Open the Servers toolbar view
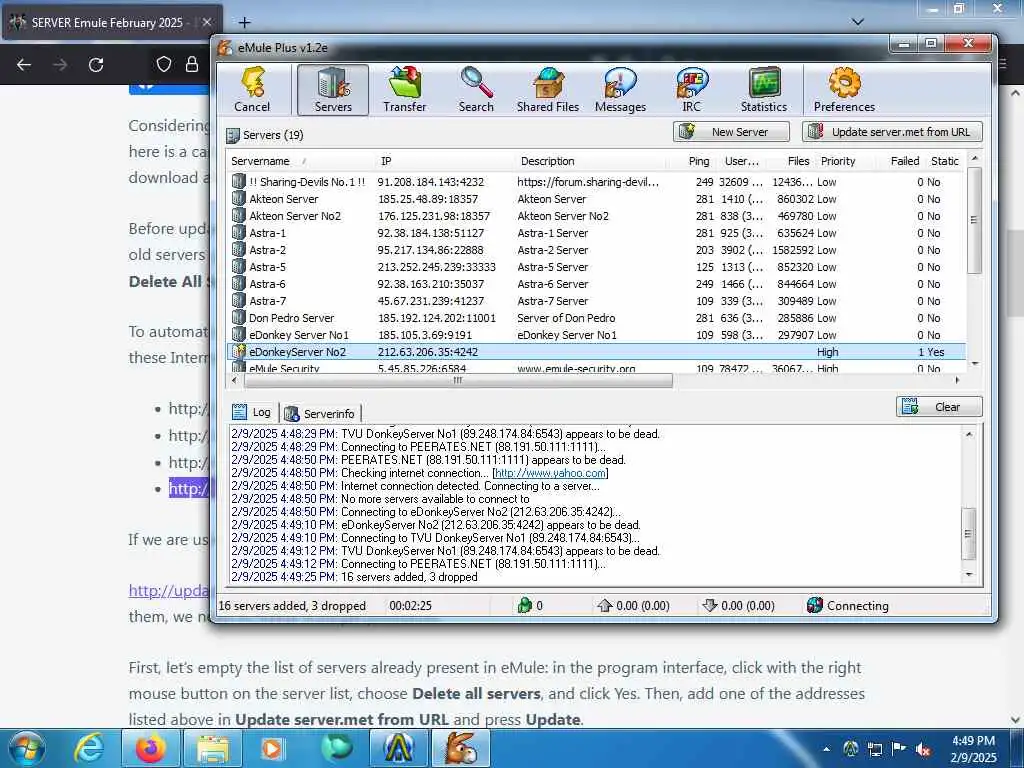 pyautogui.click(x=333, y=90)
